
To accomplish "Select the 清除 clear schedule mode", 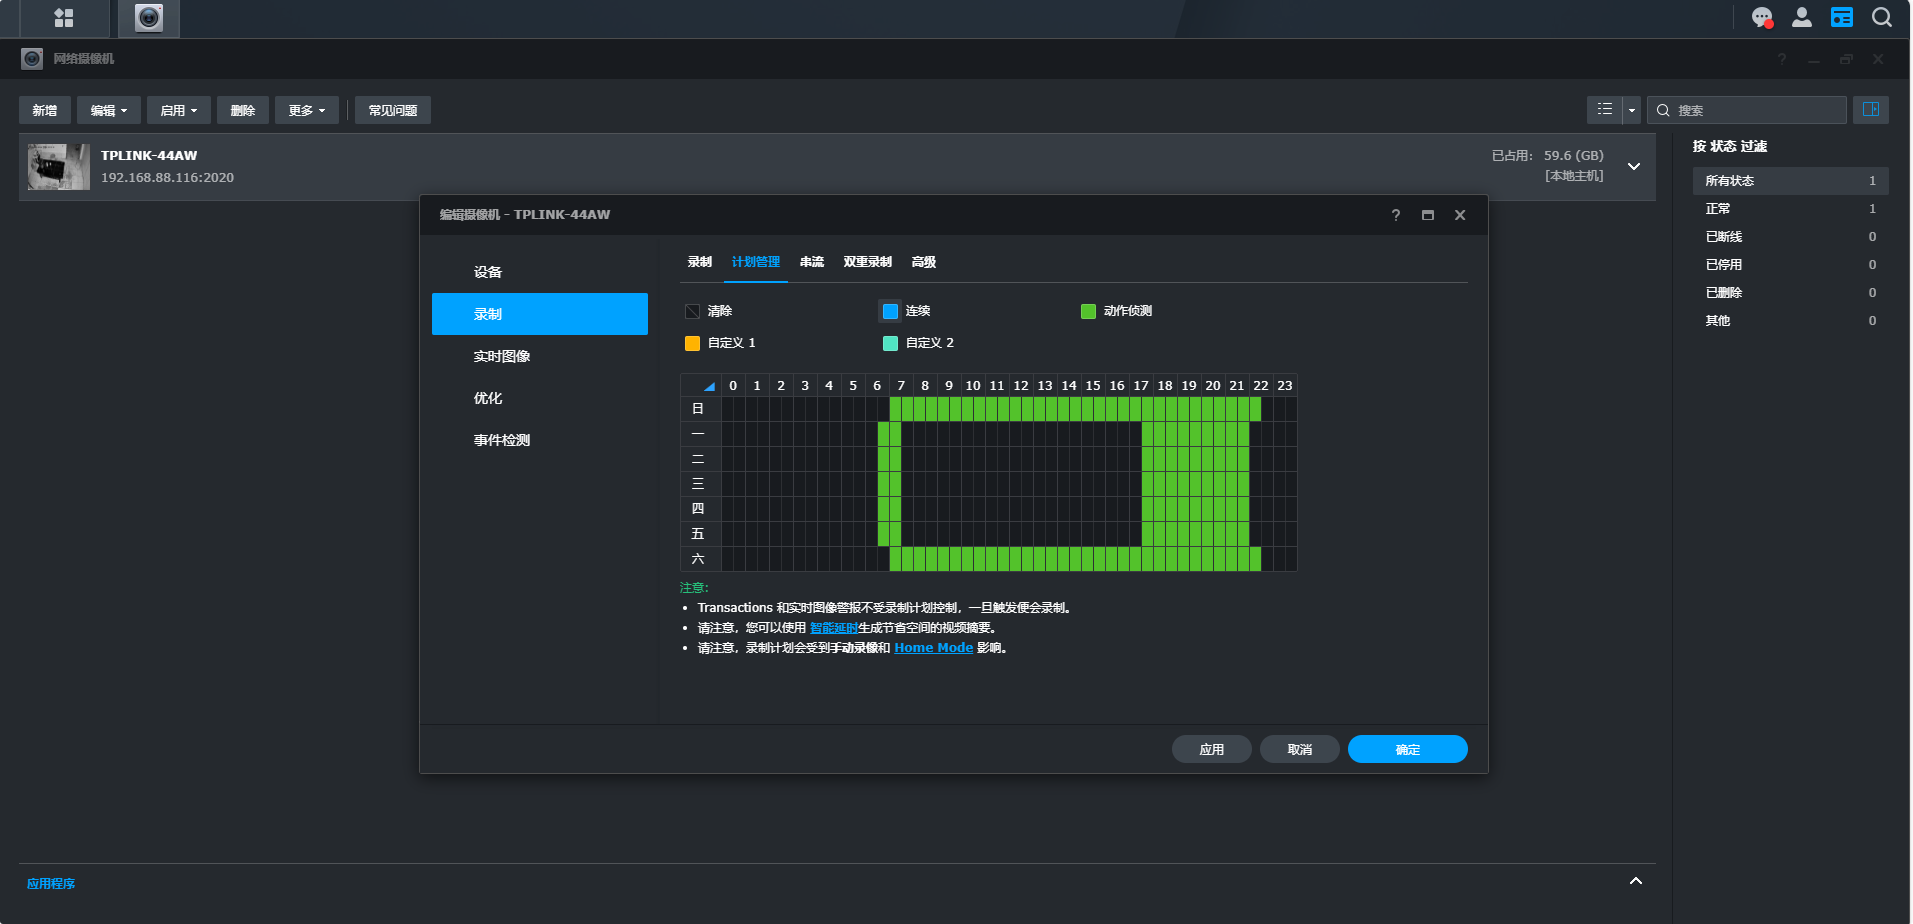I will [692, 311].
